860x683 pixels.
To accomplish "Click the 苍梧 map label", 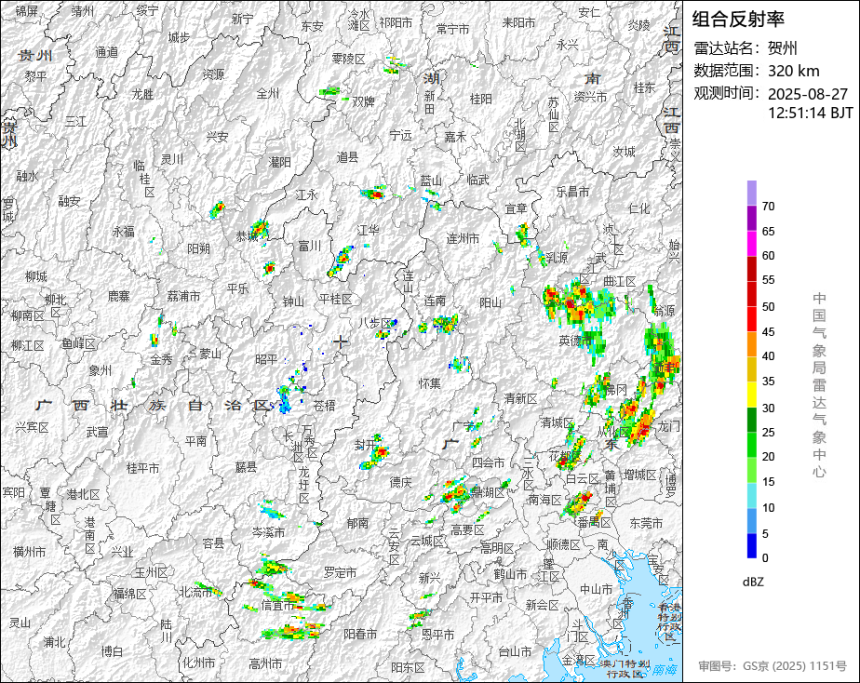I will pos(324,405).
